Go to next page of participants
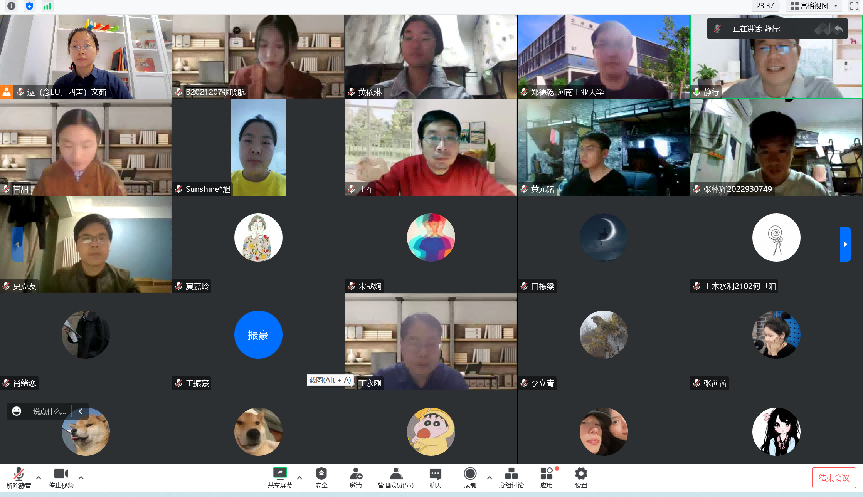This screenshot has height=497, width=863. click(845, 244)
